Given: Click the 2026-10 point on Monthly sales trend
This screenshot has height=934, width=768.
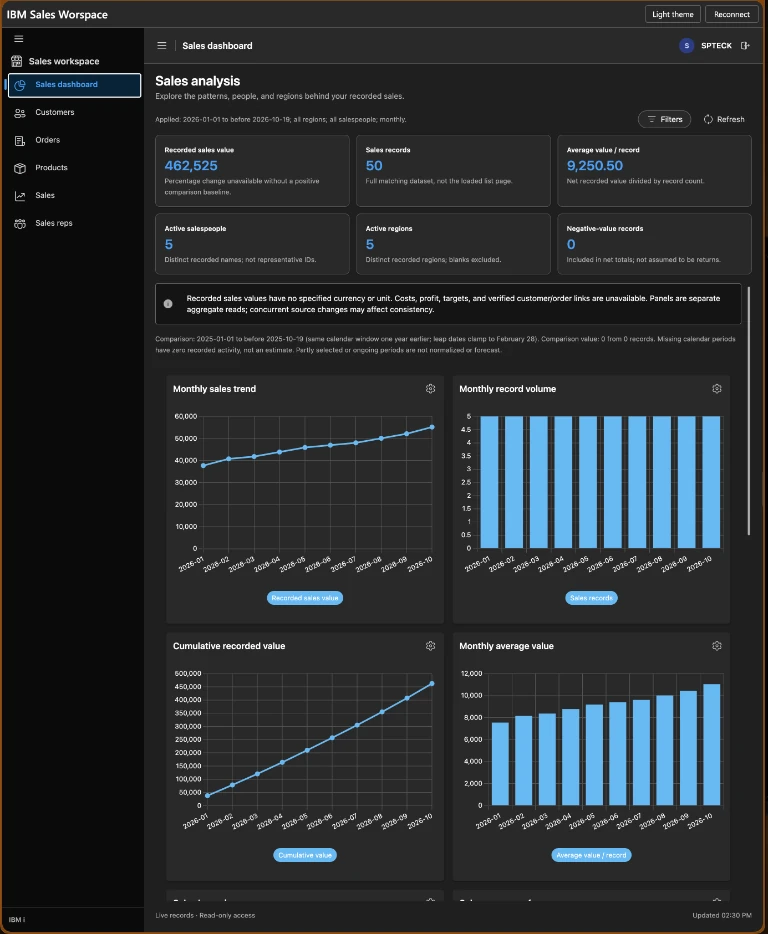Looking at the screenshot, I should [432, 427].
